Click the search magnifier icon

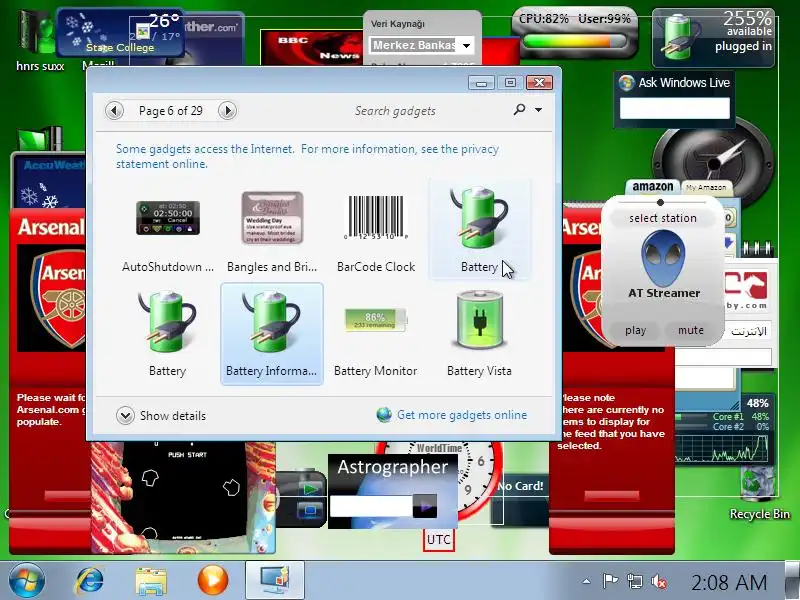tap(519, 109)
